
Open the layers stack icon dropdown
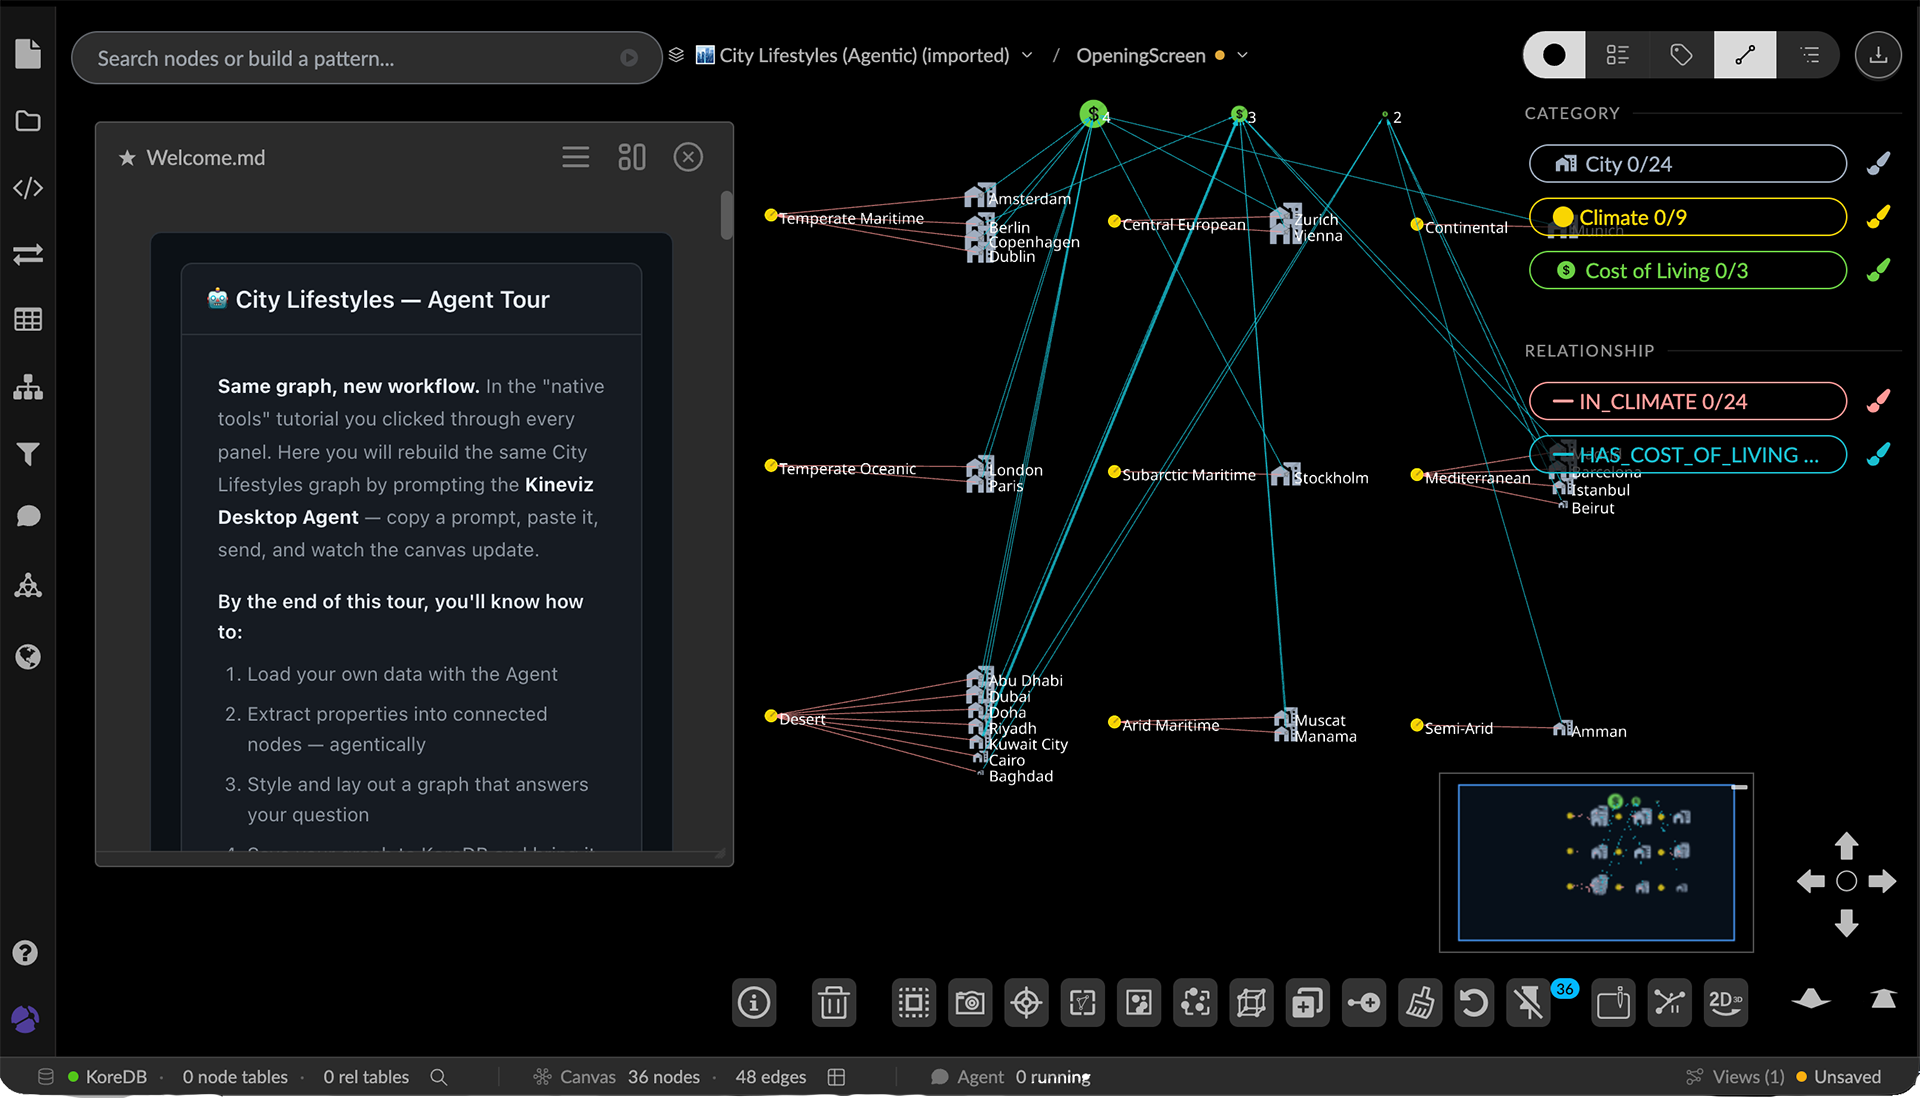(x=677, y=55)
